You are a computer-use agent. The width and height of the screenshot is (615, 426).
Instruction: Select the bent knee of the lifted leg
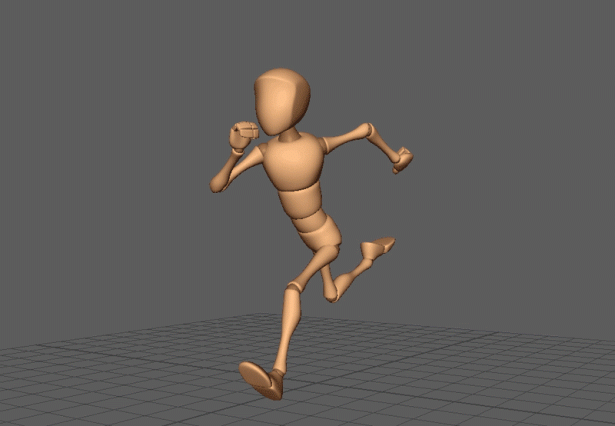point(333,291)
